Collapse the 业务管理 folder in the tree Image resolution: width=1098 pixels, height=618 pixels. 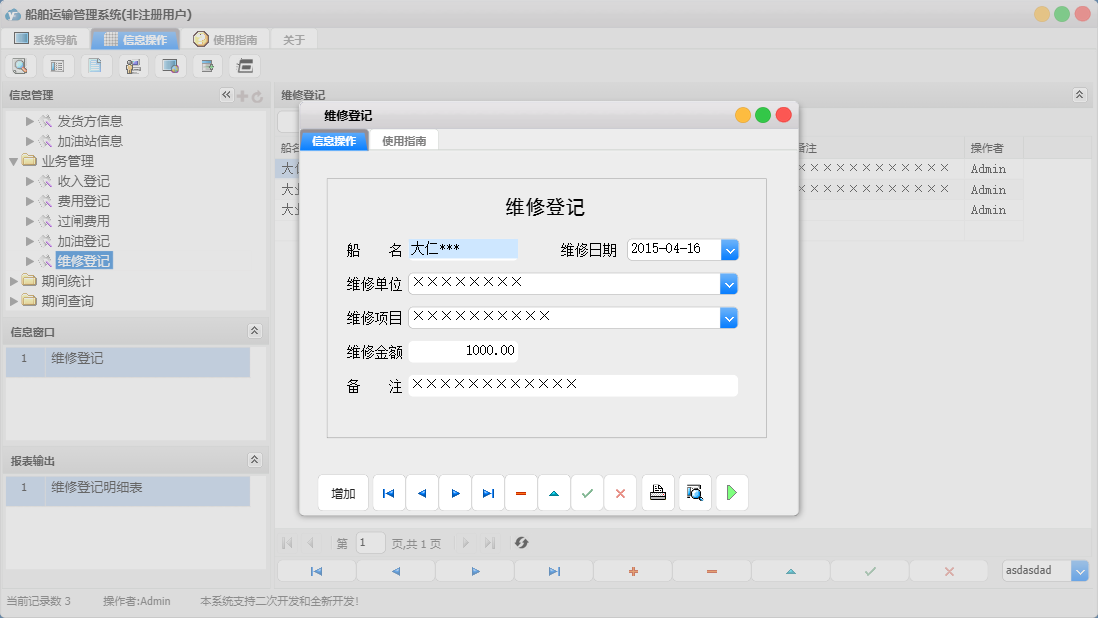click(14, 160)
